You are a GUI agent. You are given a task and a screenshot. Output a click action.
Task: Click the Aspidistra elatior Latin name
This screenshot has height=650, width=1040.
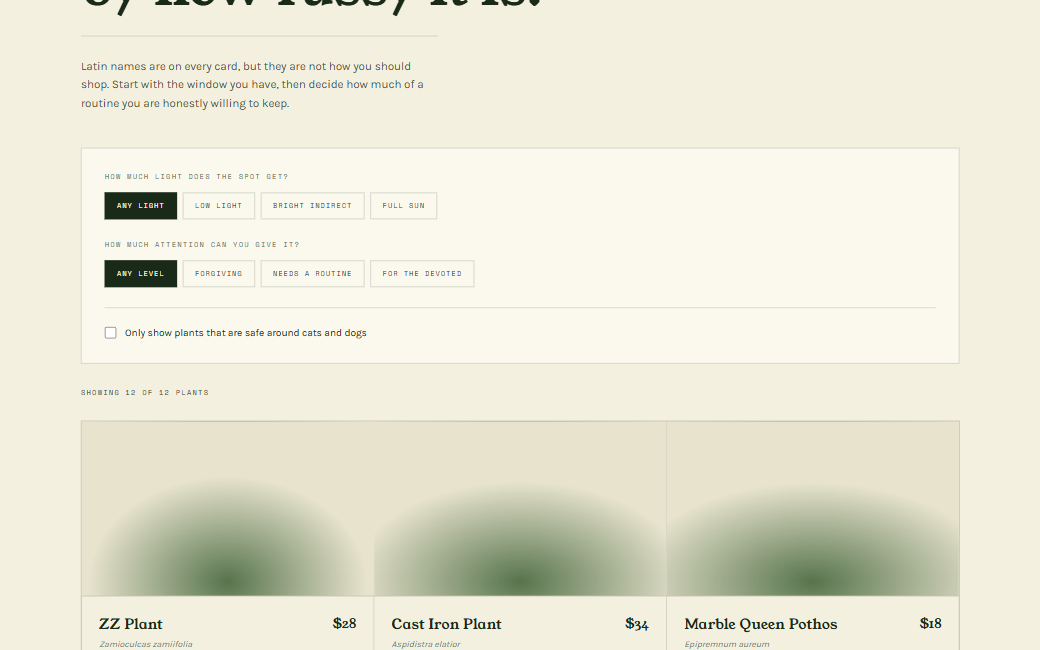(426, 644)
